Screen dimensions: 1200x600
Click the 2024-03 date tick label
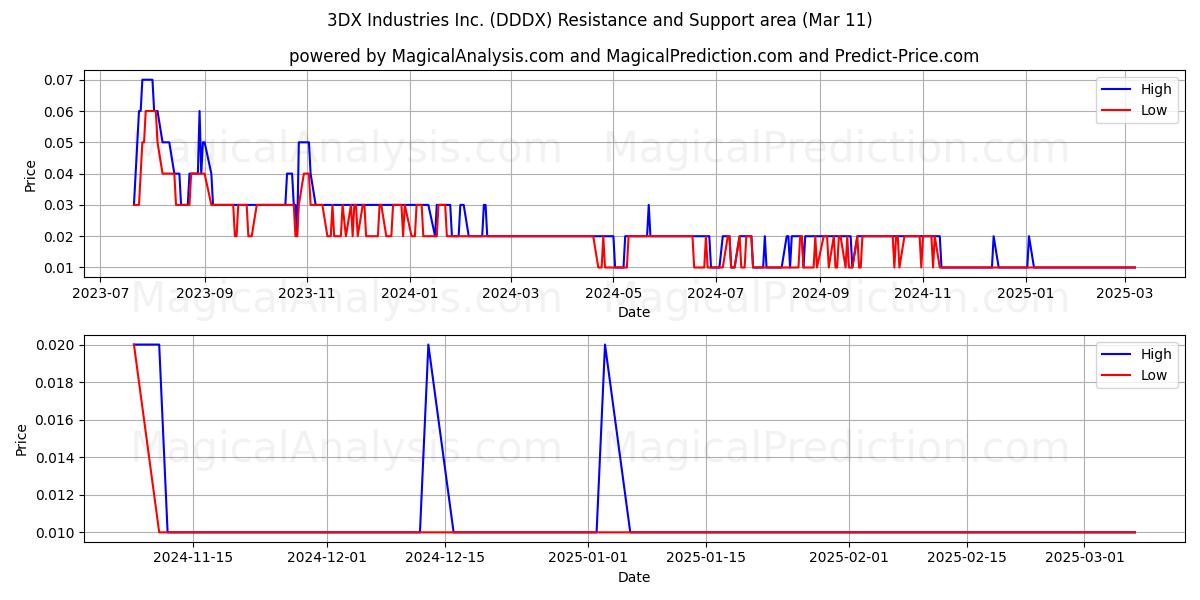click(510, 293)
